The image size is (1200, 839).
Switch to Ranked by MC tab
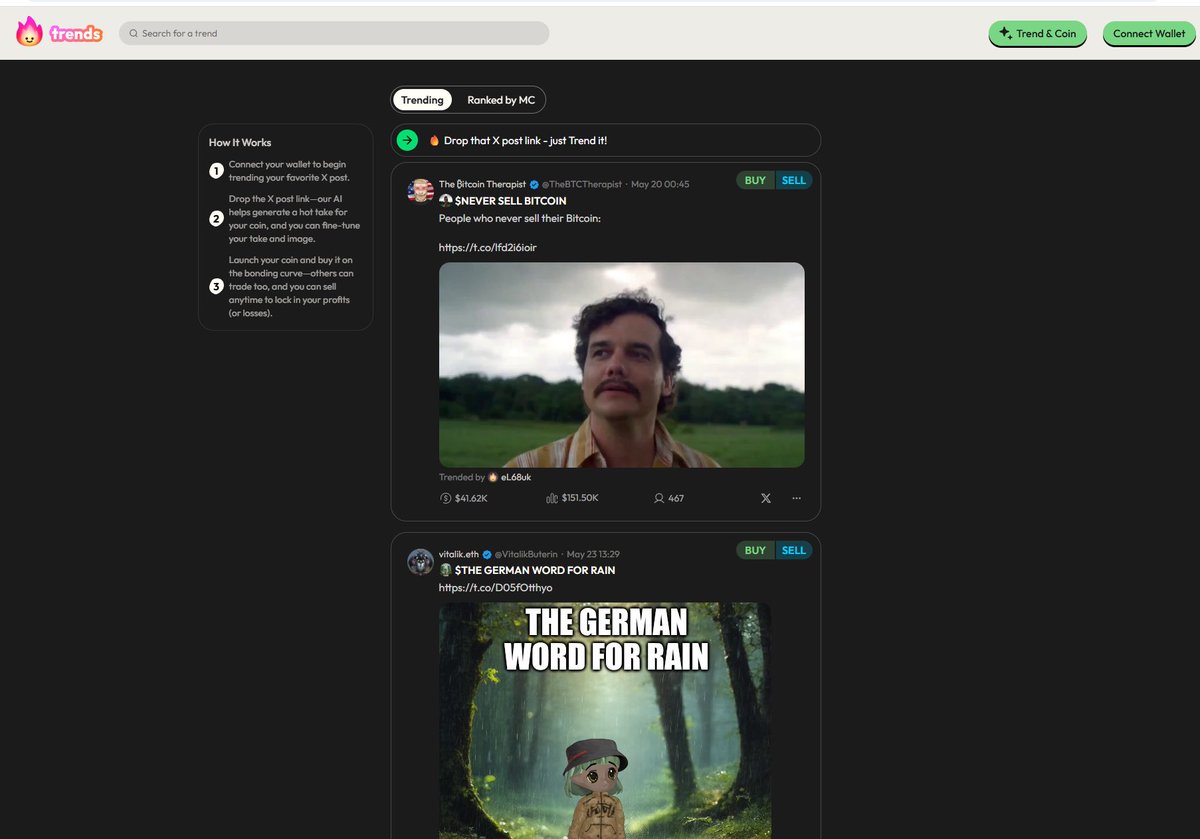tap(501, 100)
